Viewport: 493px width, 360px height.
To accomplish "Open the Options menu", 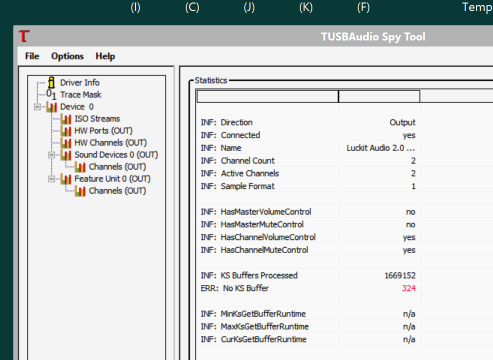I will click(x=67, y=56).
